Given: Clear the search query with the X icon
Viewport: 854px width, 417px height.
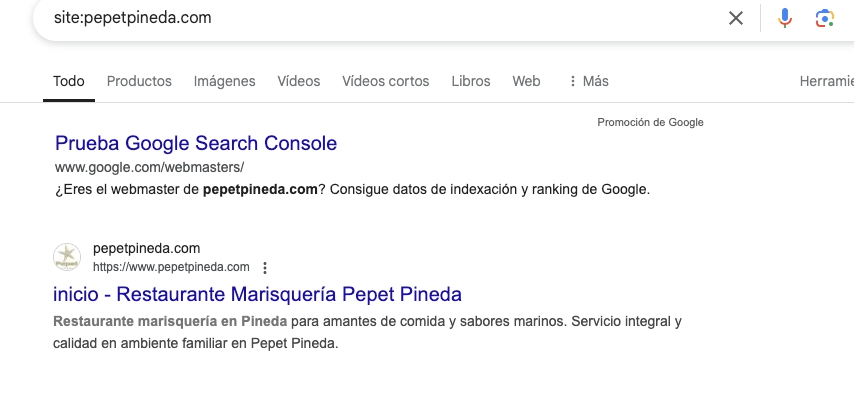Looking at the screenshot, I should click(x=736, y=18).
